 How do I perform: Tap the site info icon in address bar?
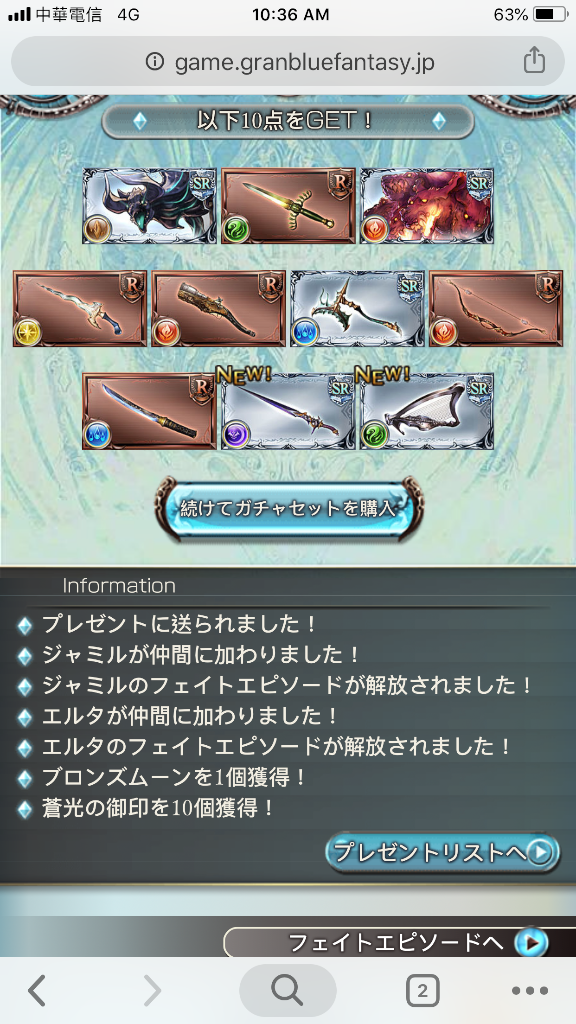[154, 62]
